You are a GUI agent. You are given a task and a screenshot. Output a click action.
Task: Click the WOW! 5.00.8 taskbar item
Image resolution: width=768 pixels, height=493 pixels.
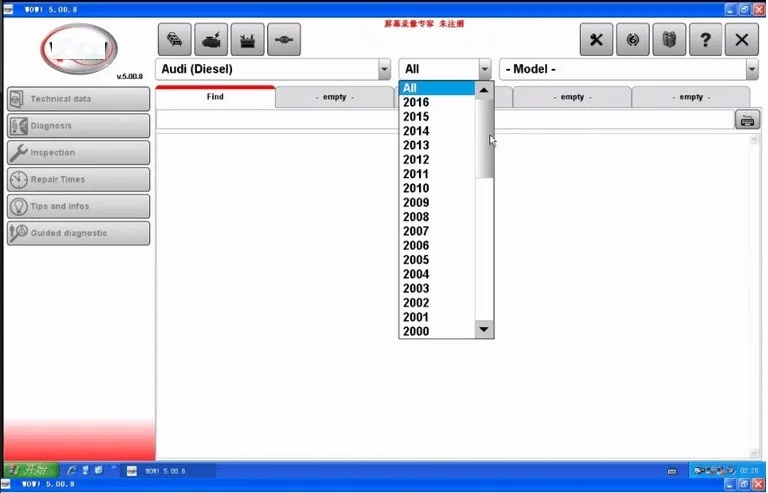168,471
